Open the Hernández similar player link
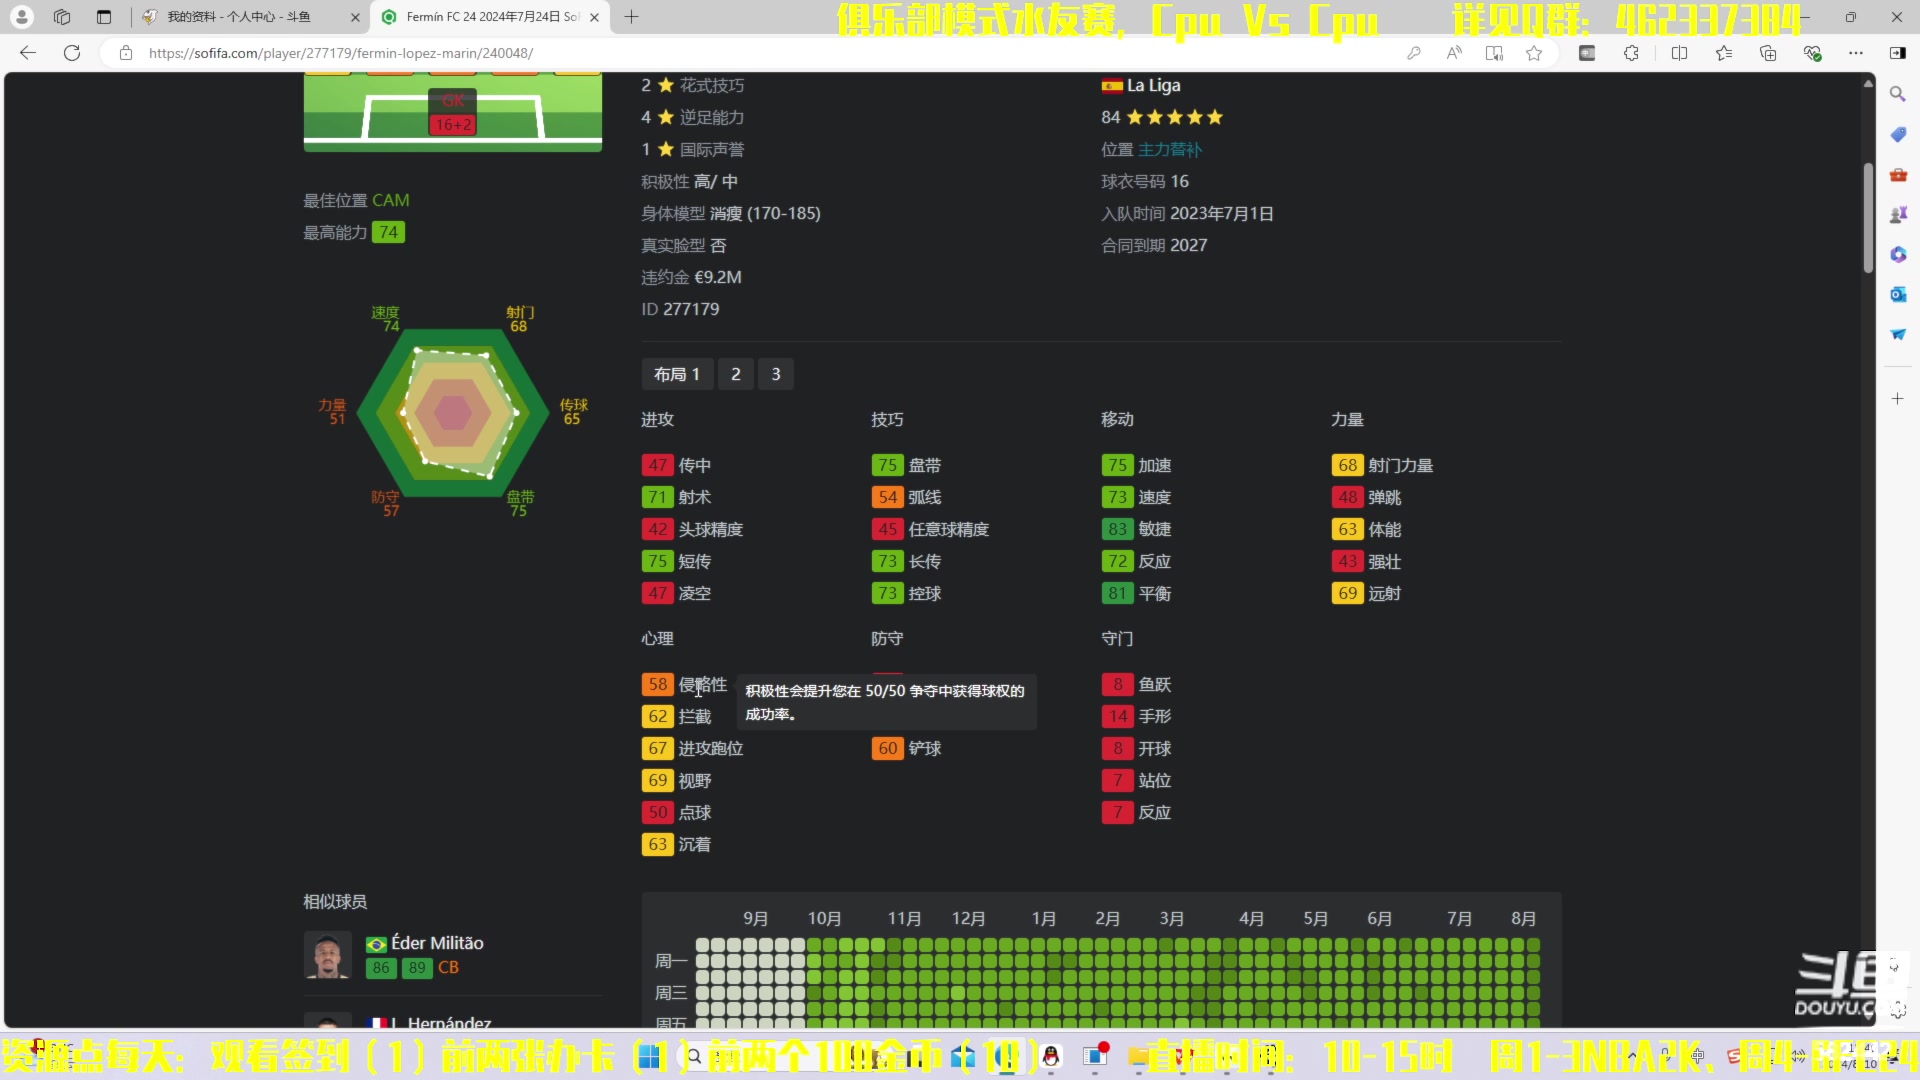Viewport: 1920px width, 1080px height. (441, 1022)
